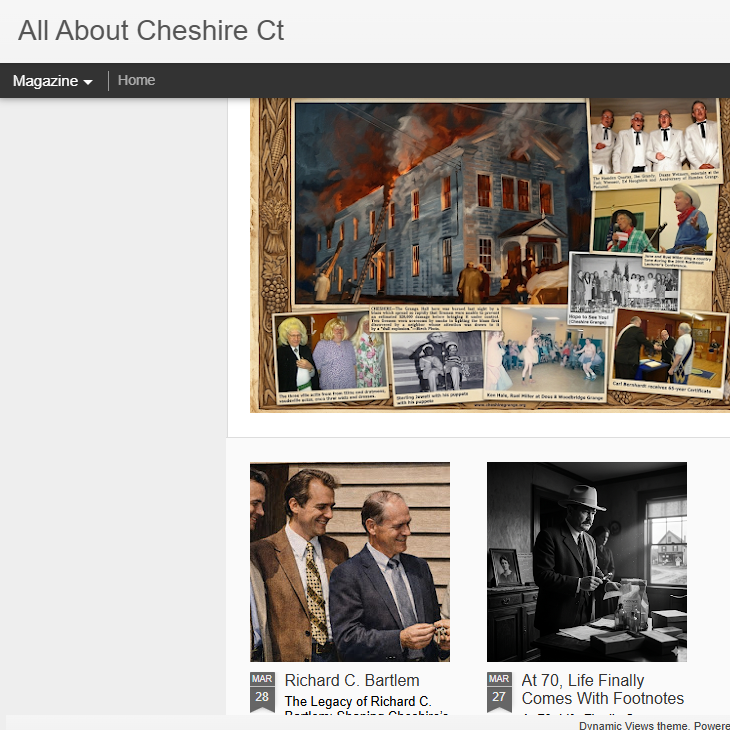Image resolution: width=730 pixels, height=730 pixels.
Task: Go to the Home page link
Action: point(136,80)
